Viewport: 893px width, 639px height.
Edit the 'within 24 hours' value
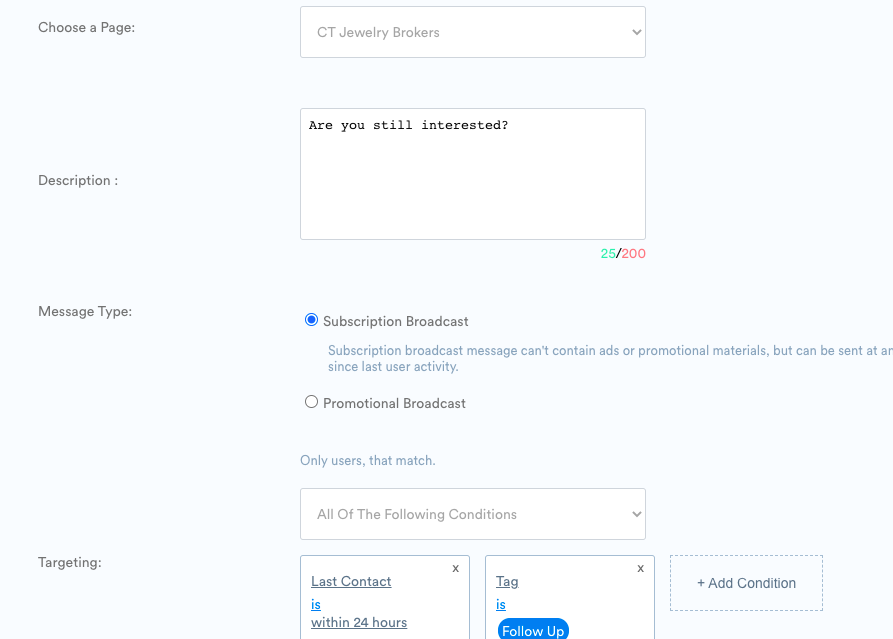[x=359, y=622]
